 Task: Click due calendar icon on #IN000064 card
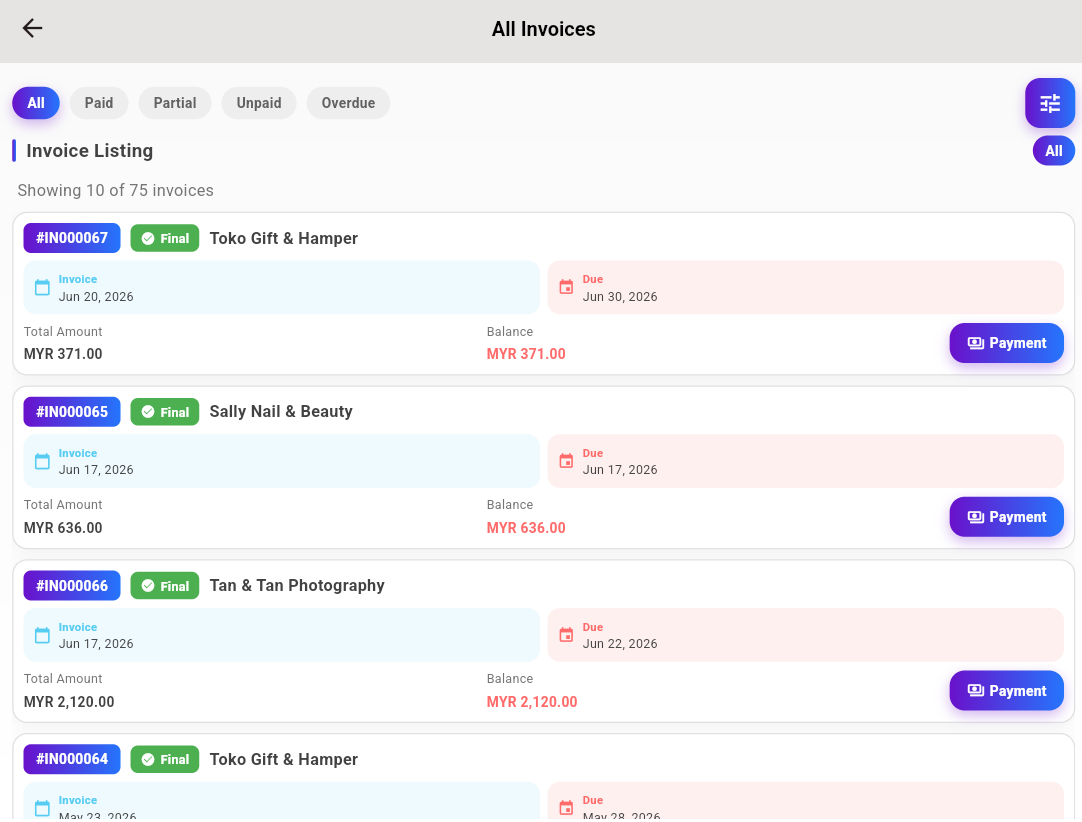click(566, 808)
